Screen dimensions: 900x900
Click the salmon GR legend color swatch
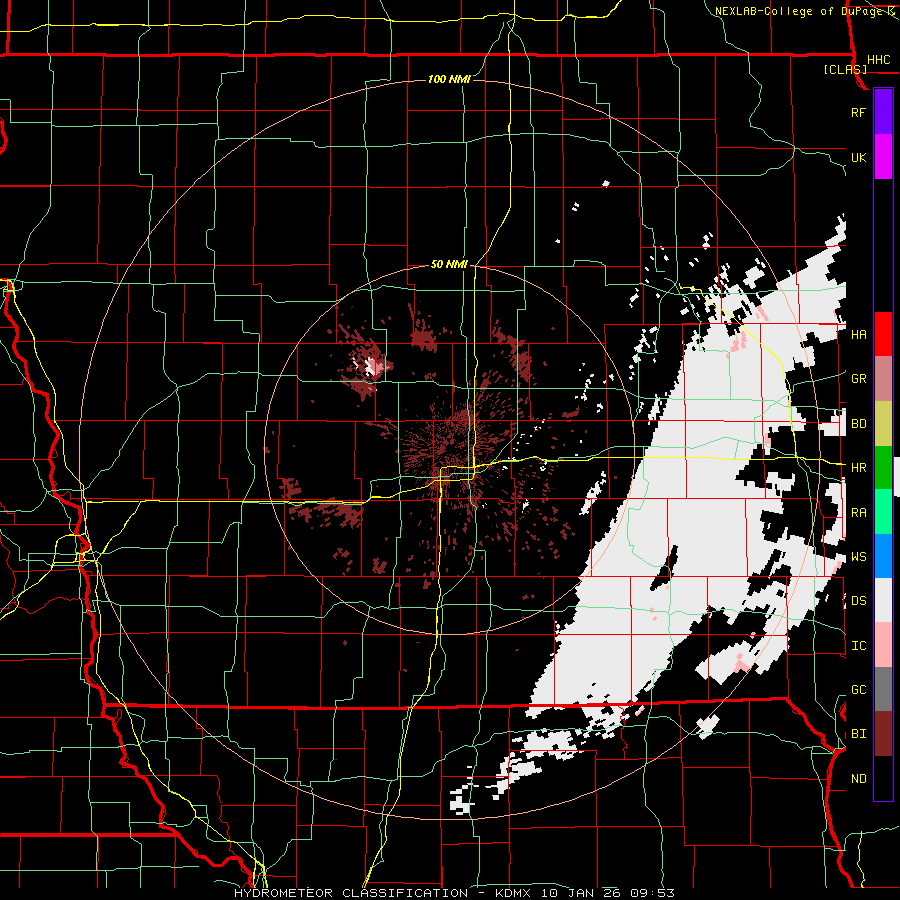point(883,378)
